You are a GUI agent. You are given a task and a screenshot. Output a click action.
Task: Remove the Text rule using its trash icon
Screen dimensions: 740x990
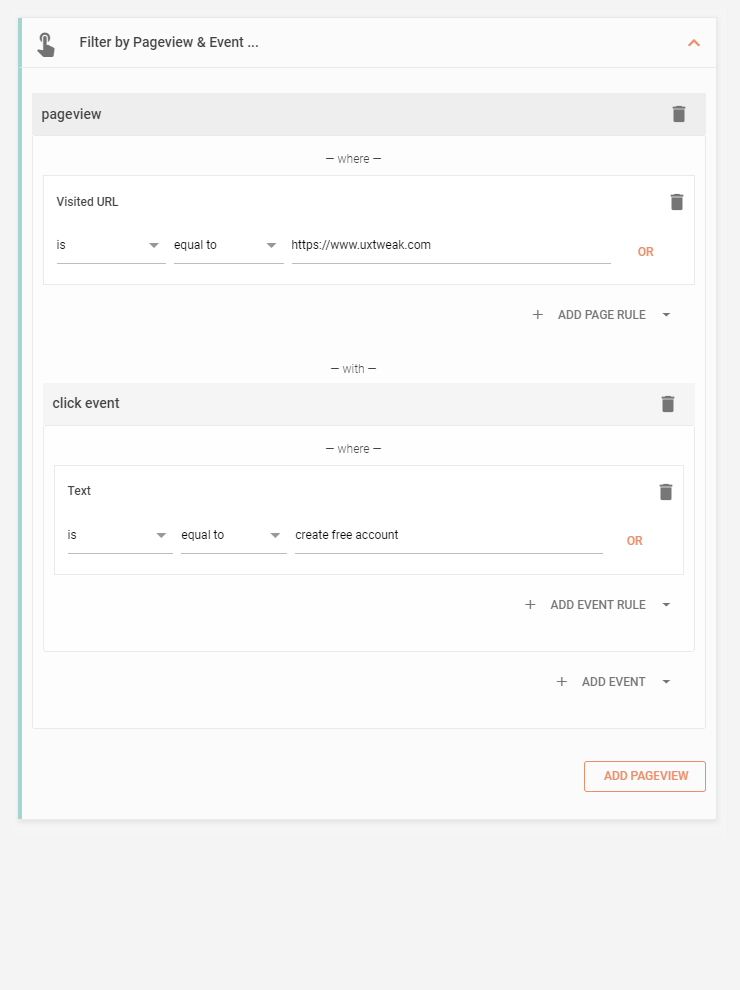click(665, 492)
